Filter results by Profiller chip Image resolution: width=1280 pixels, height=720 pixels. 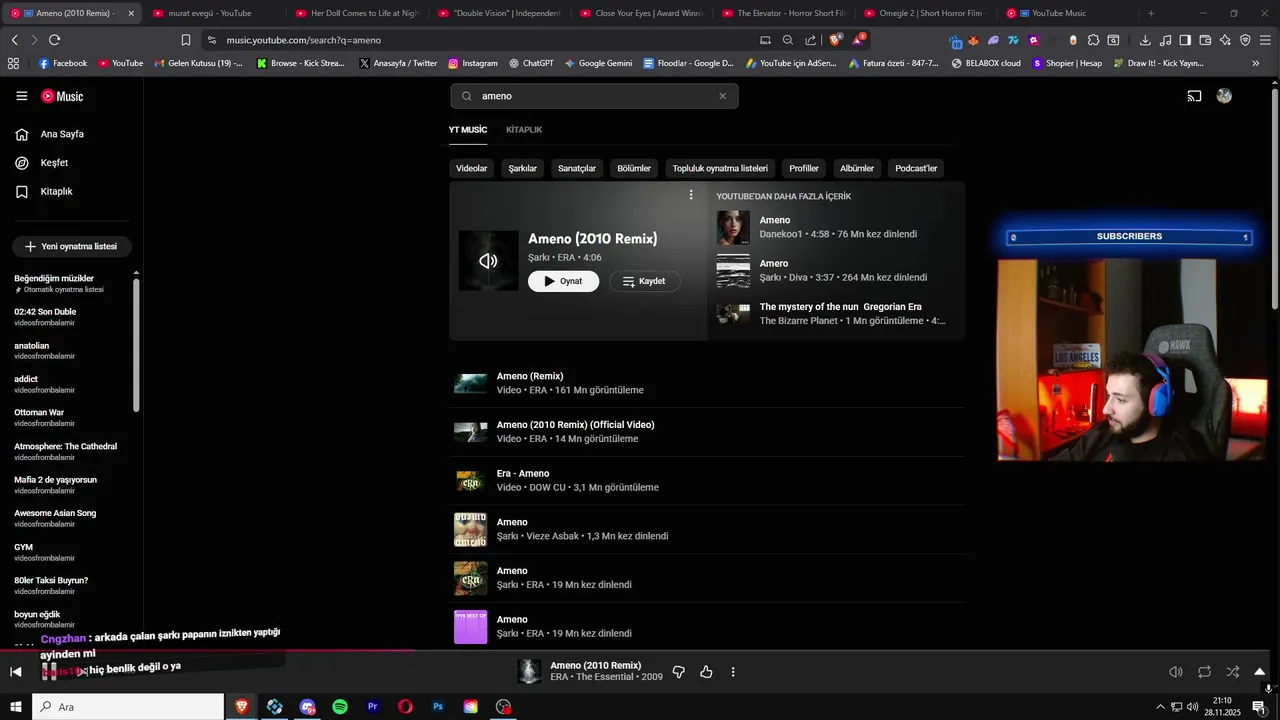click(804, 168)
